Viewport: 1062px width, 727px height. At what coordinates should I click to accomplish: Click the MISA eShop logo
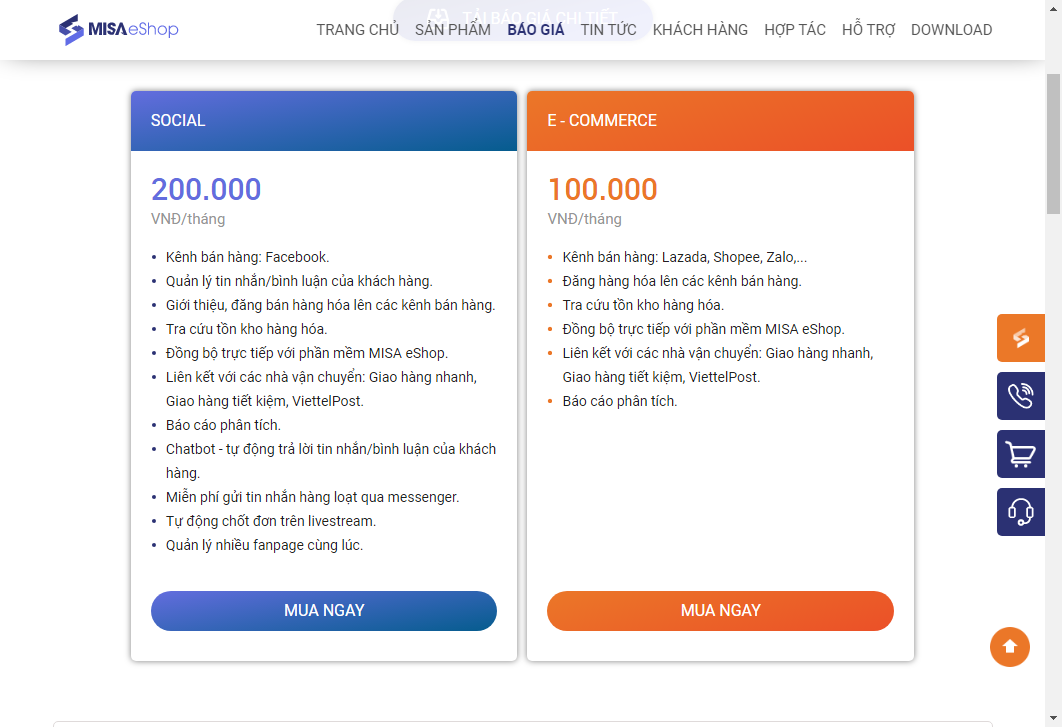(118, 30)
